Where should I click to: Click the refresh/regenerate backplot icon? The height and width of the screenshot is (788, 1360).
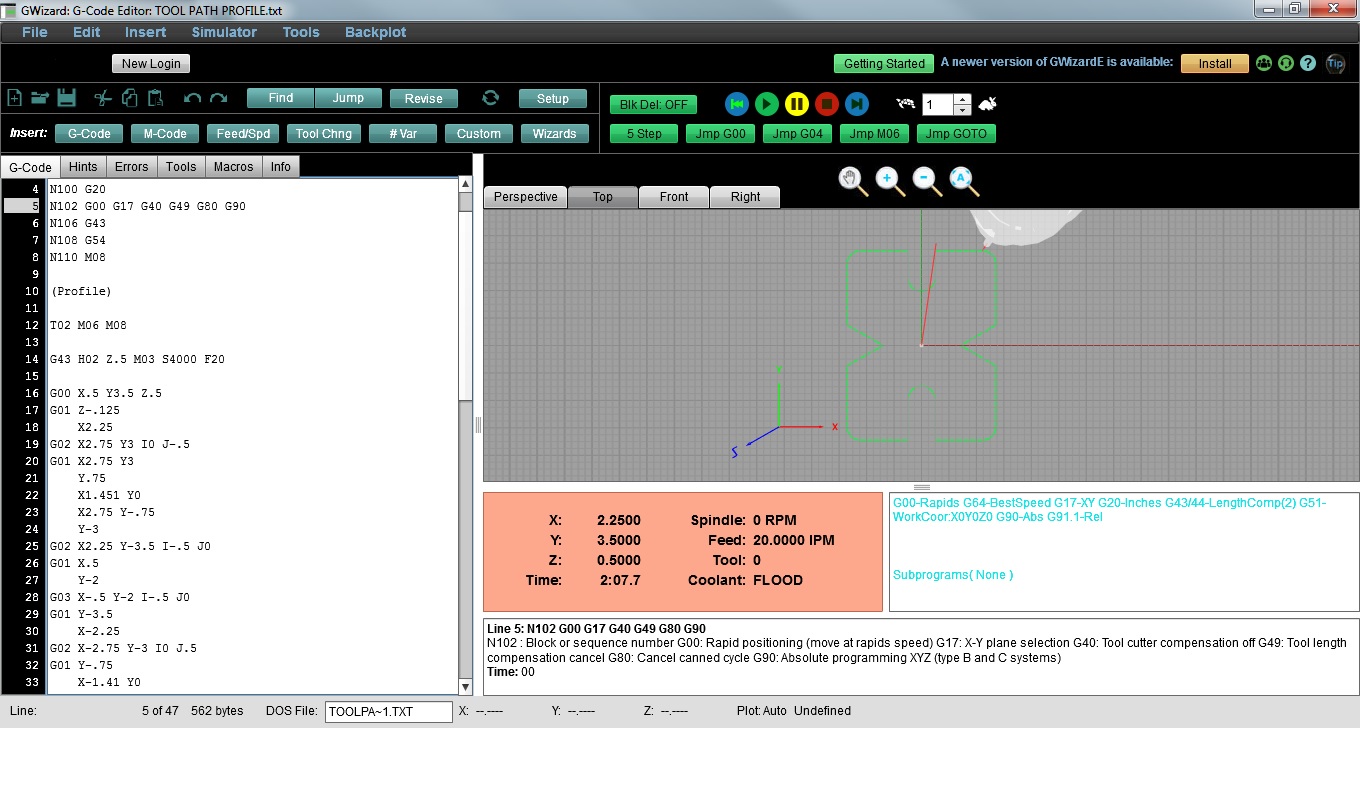tap(489, 98)
